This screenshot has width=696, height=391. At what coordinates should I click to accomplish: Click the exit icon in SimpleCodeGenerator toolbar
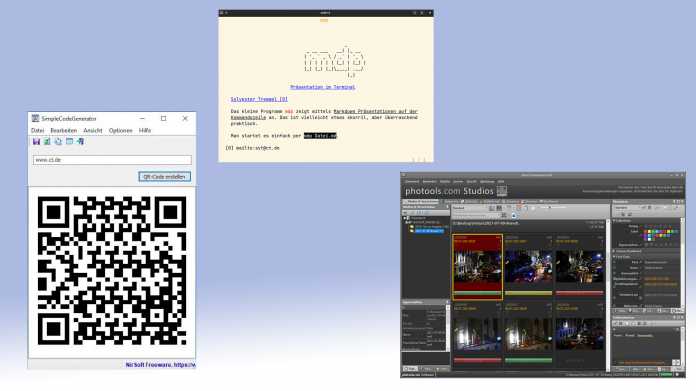pos(80,142)
